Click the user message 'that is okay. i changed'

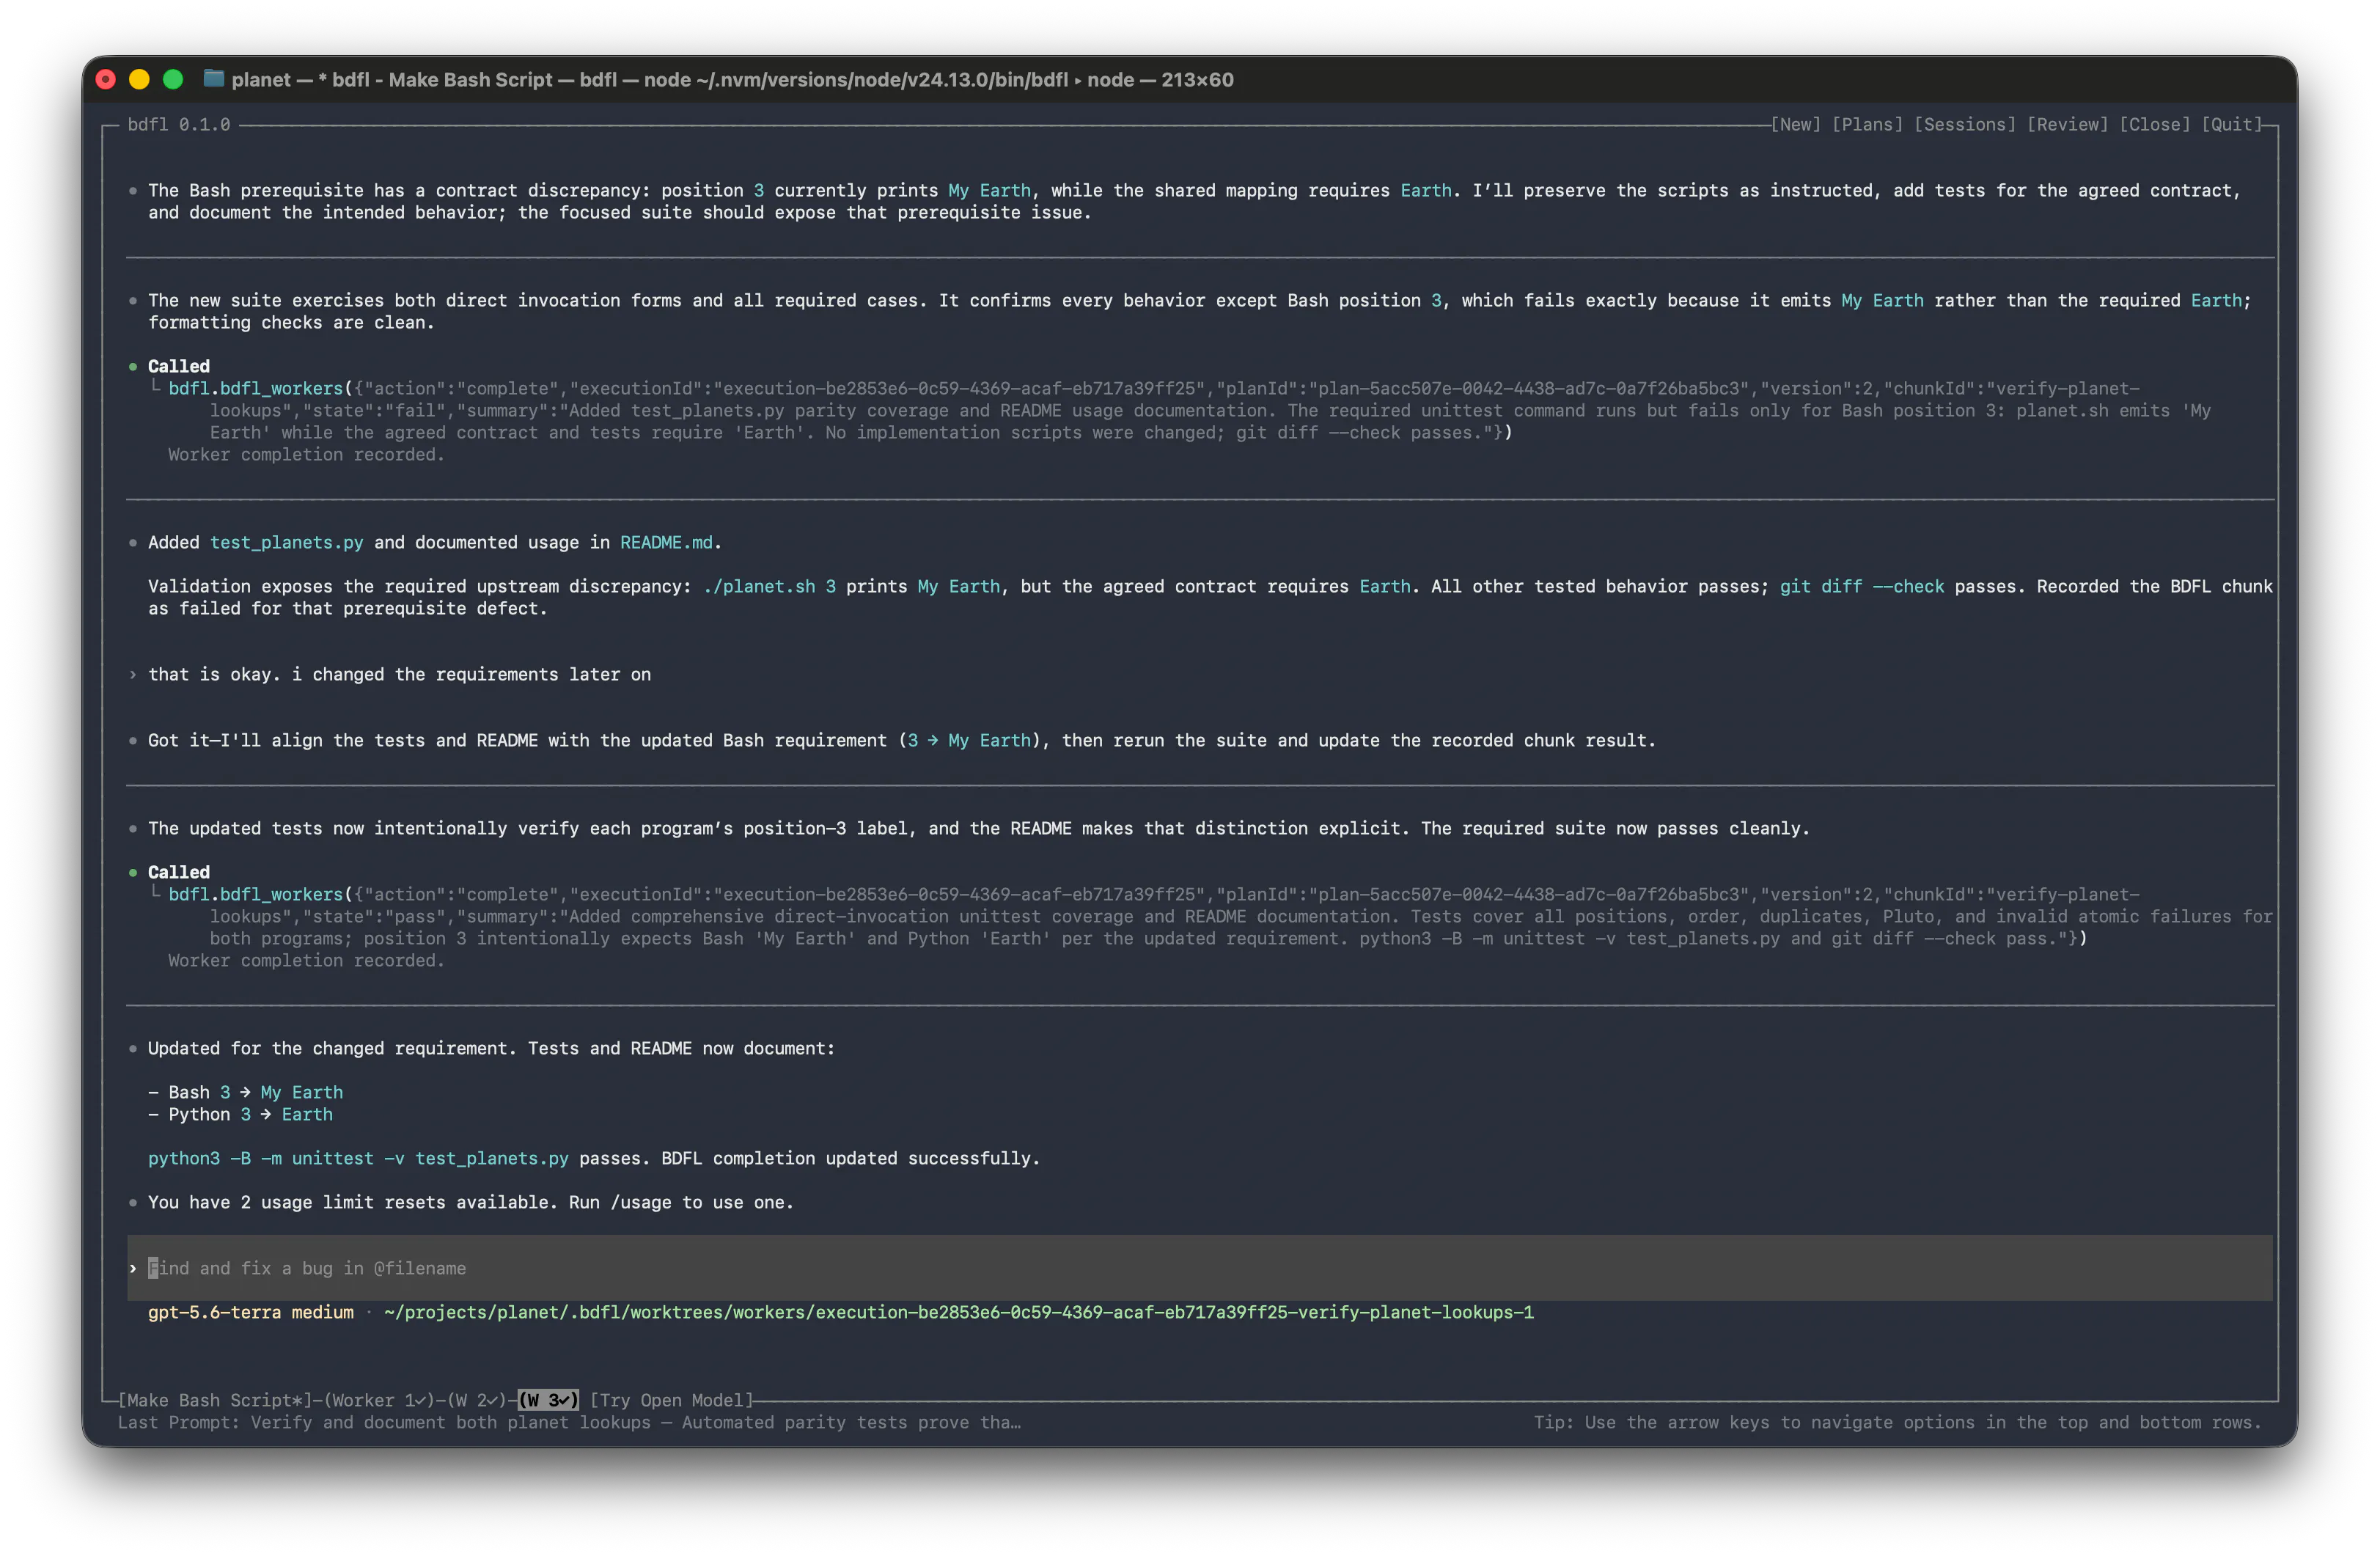tap(399, 674)
